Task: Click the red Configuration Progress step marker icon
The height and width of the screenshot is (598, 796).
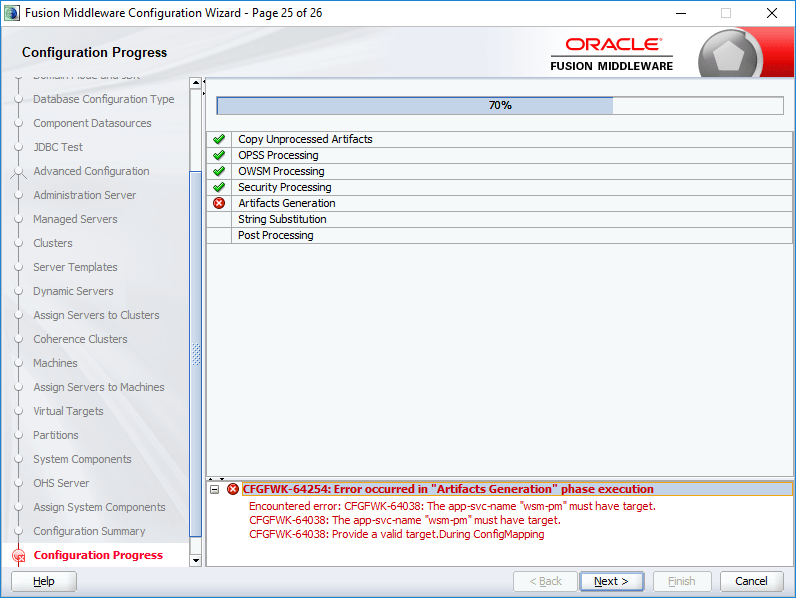Action: 19,556
